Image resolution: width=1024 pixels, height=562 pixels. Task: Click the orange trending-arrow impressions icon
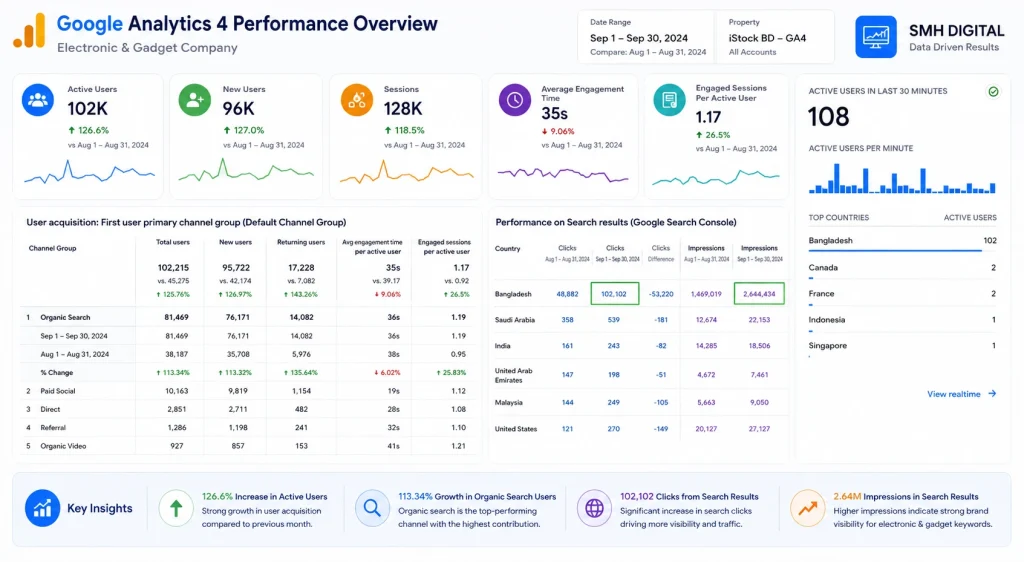tap(808, 508)
